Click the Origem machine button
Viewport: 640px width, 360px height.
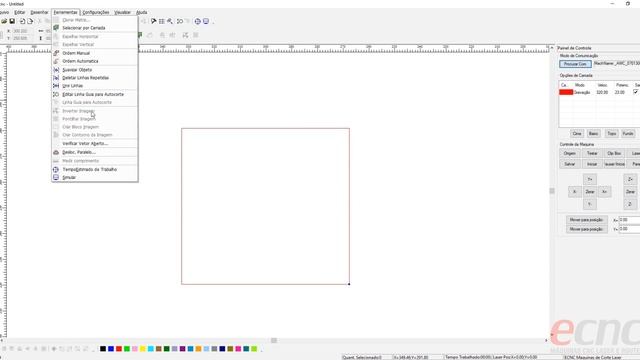pyautogui.click(x=570, y=153)
